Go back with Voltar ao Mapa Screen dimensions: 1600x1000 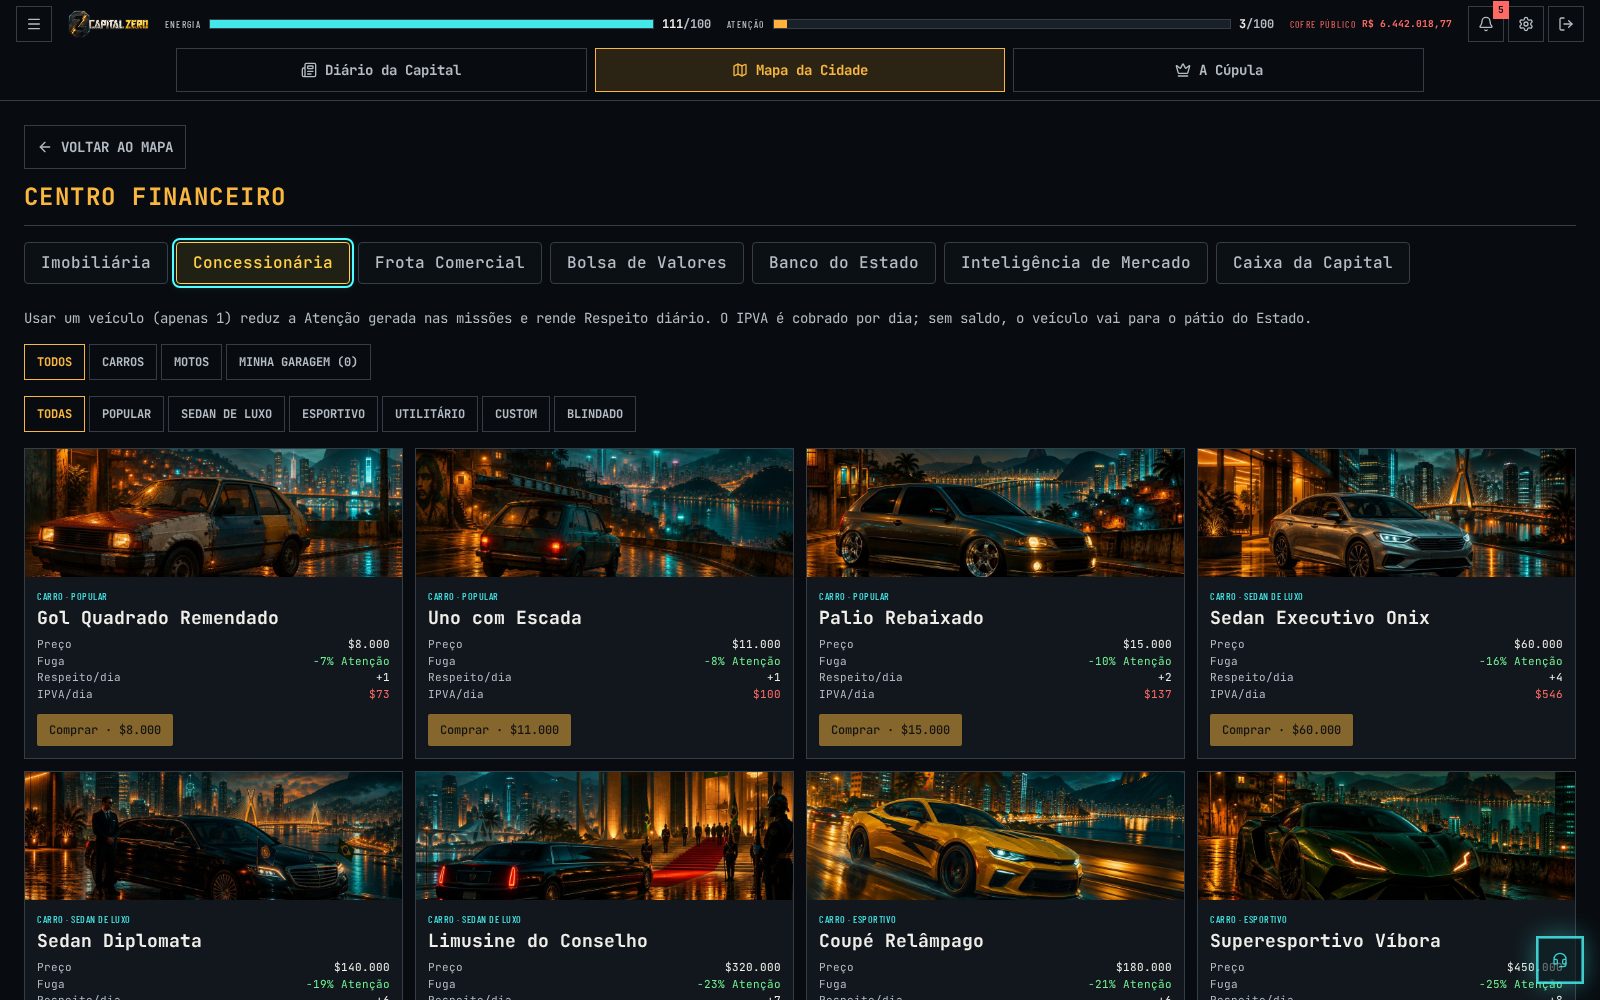105,147
